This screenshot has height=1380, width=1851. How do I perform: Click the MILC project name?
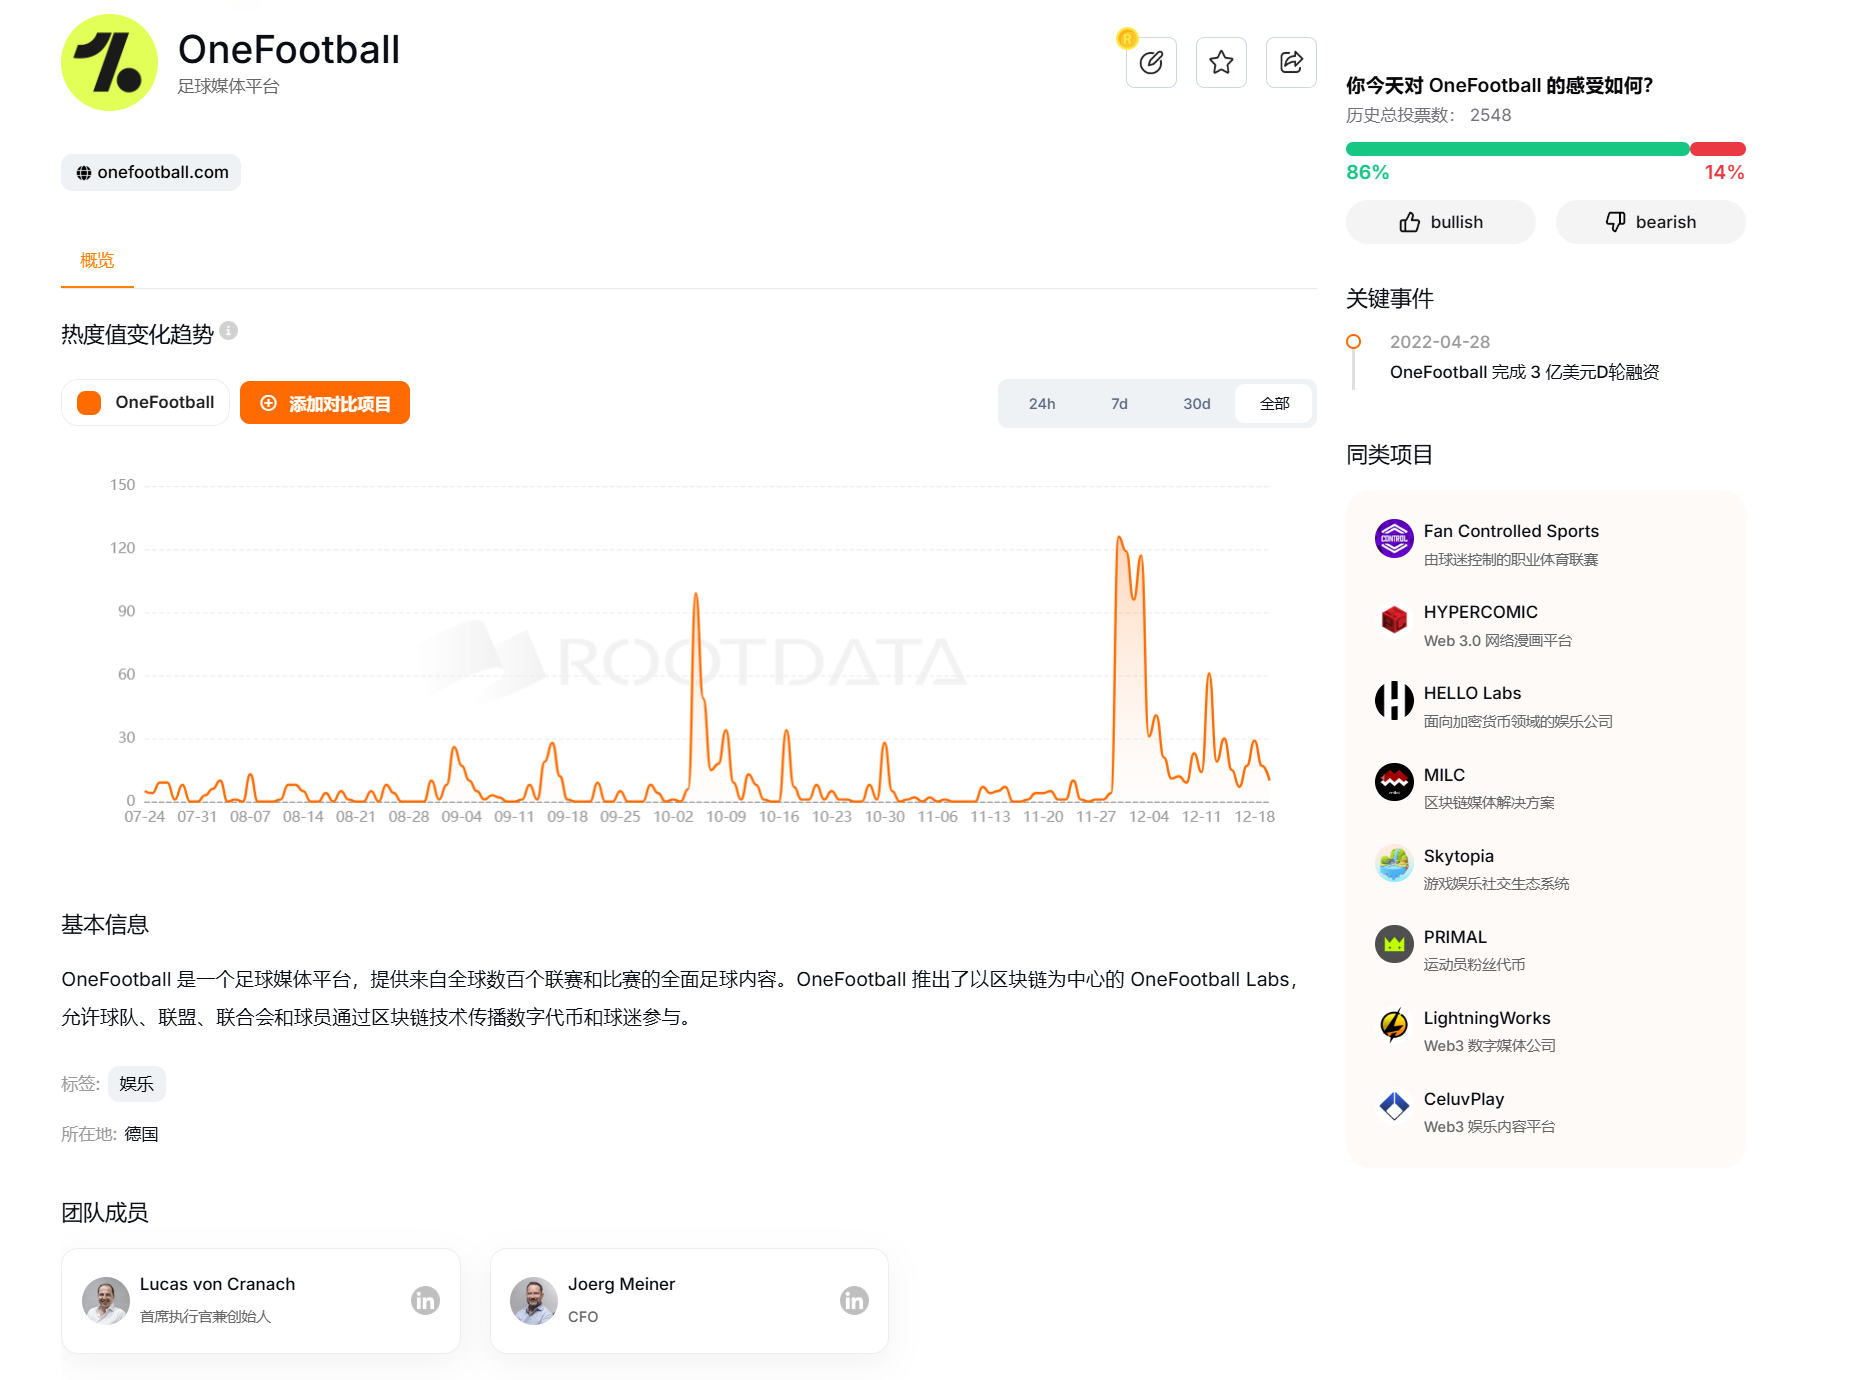pyautogui.click(x=1444, y=775)
